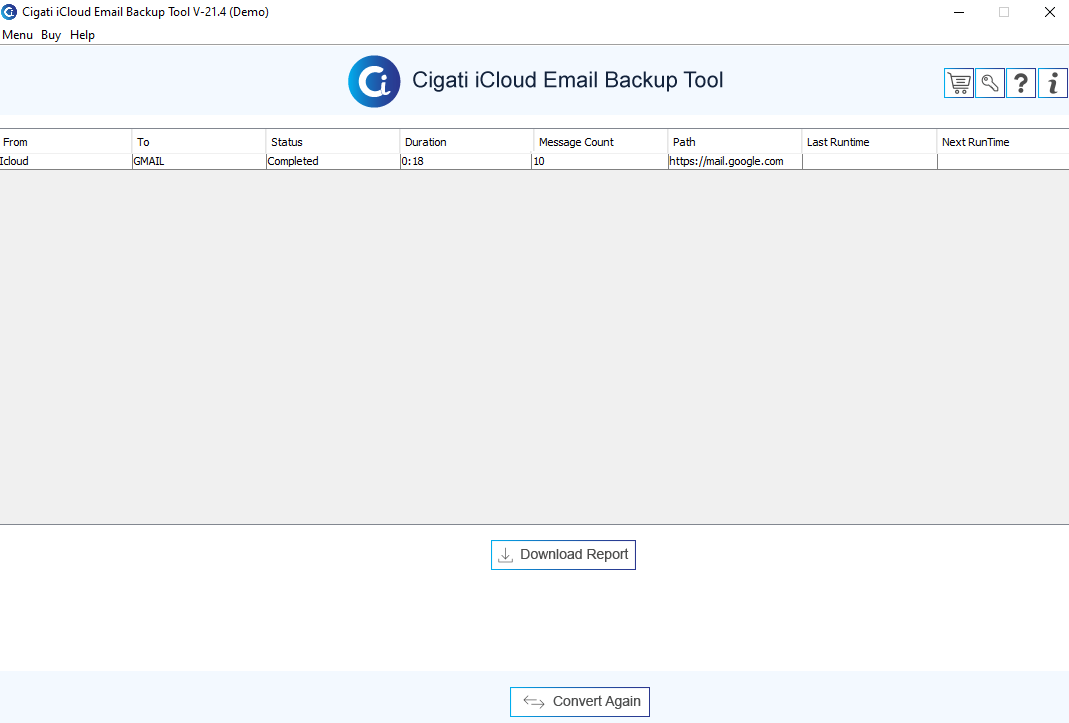Image resolution: width=1069 pixels, height=723 pixels.
Task: Click the Convert Again button
Action: tap(580, 702)
